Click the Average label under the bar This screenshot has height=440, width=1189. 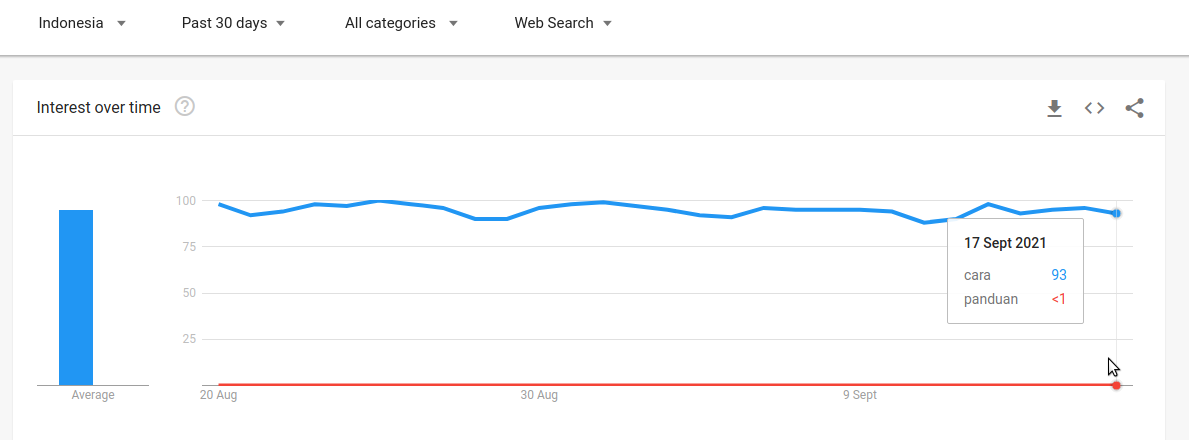click(93, 395)
